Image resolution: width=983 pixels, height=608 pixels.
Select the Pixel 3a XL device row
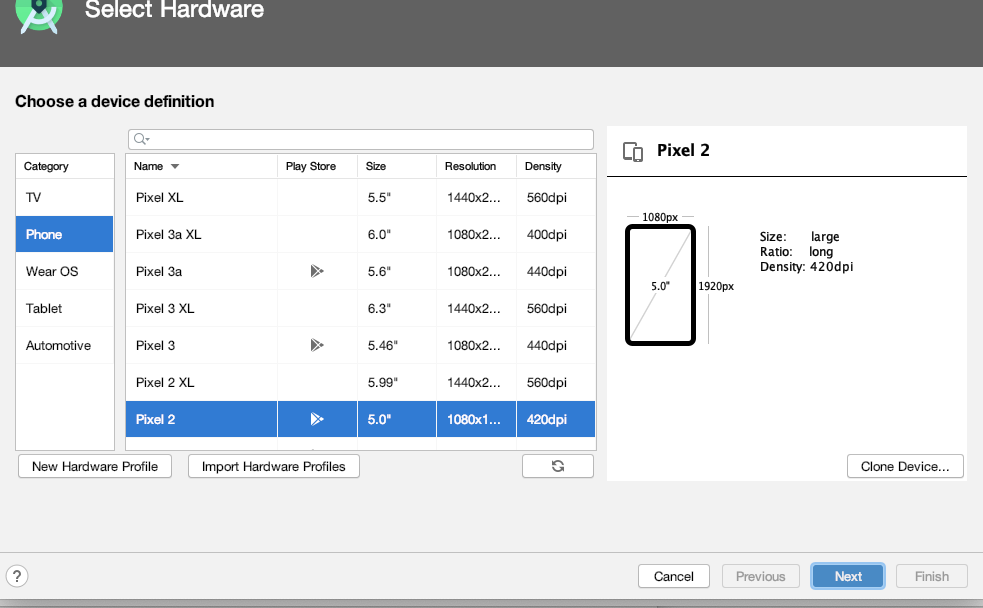tap(360, 234)
